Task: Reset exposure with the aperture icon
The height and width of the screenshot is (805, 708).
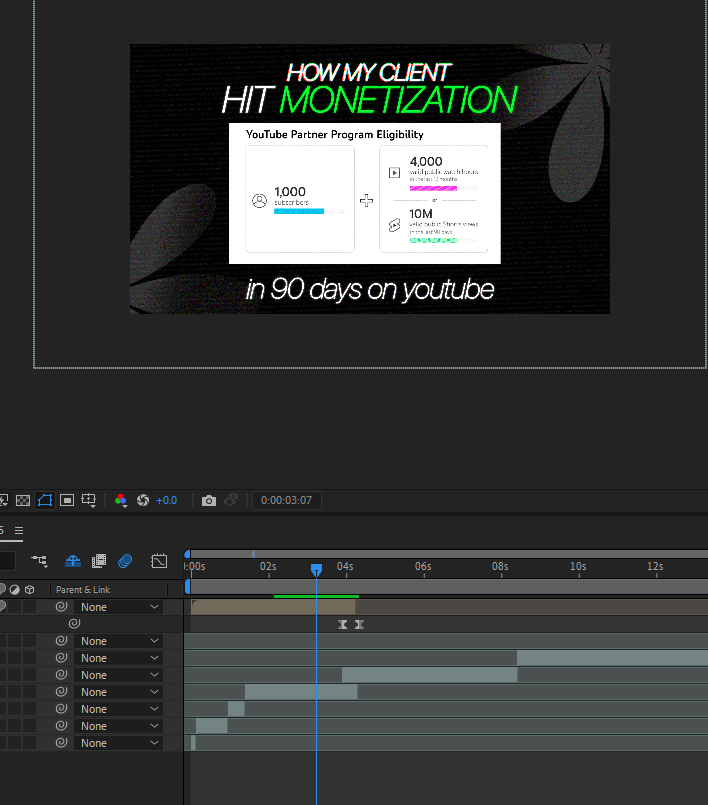Action: coord(143,501)
